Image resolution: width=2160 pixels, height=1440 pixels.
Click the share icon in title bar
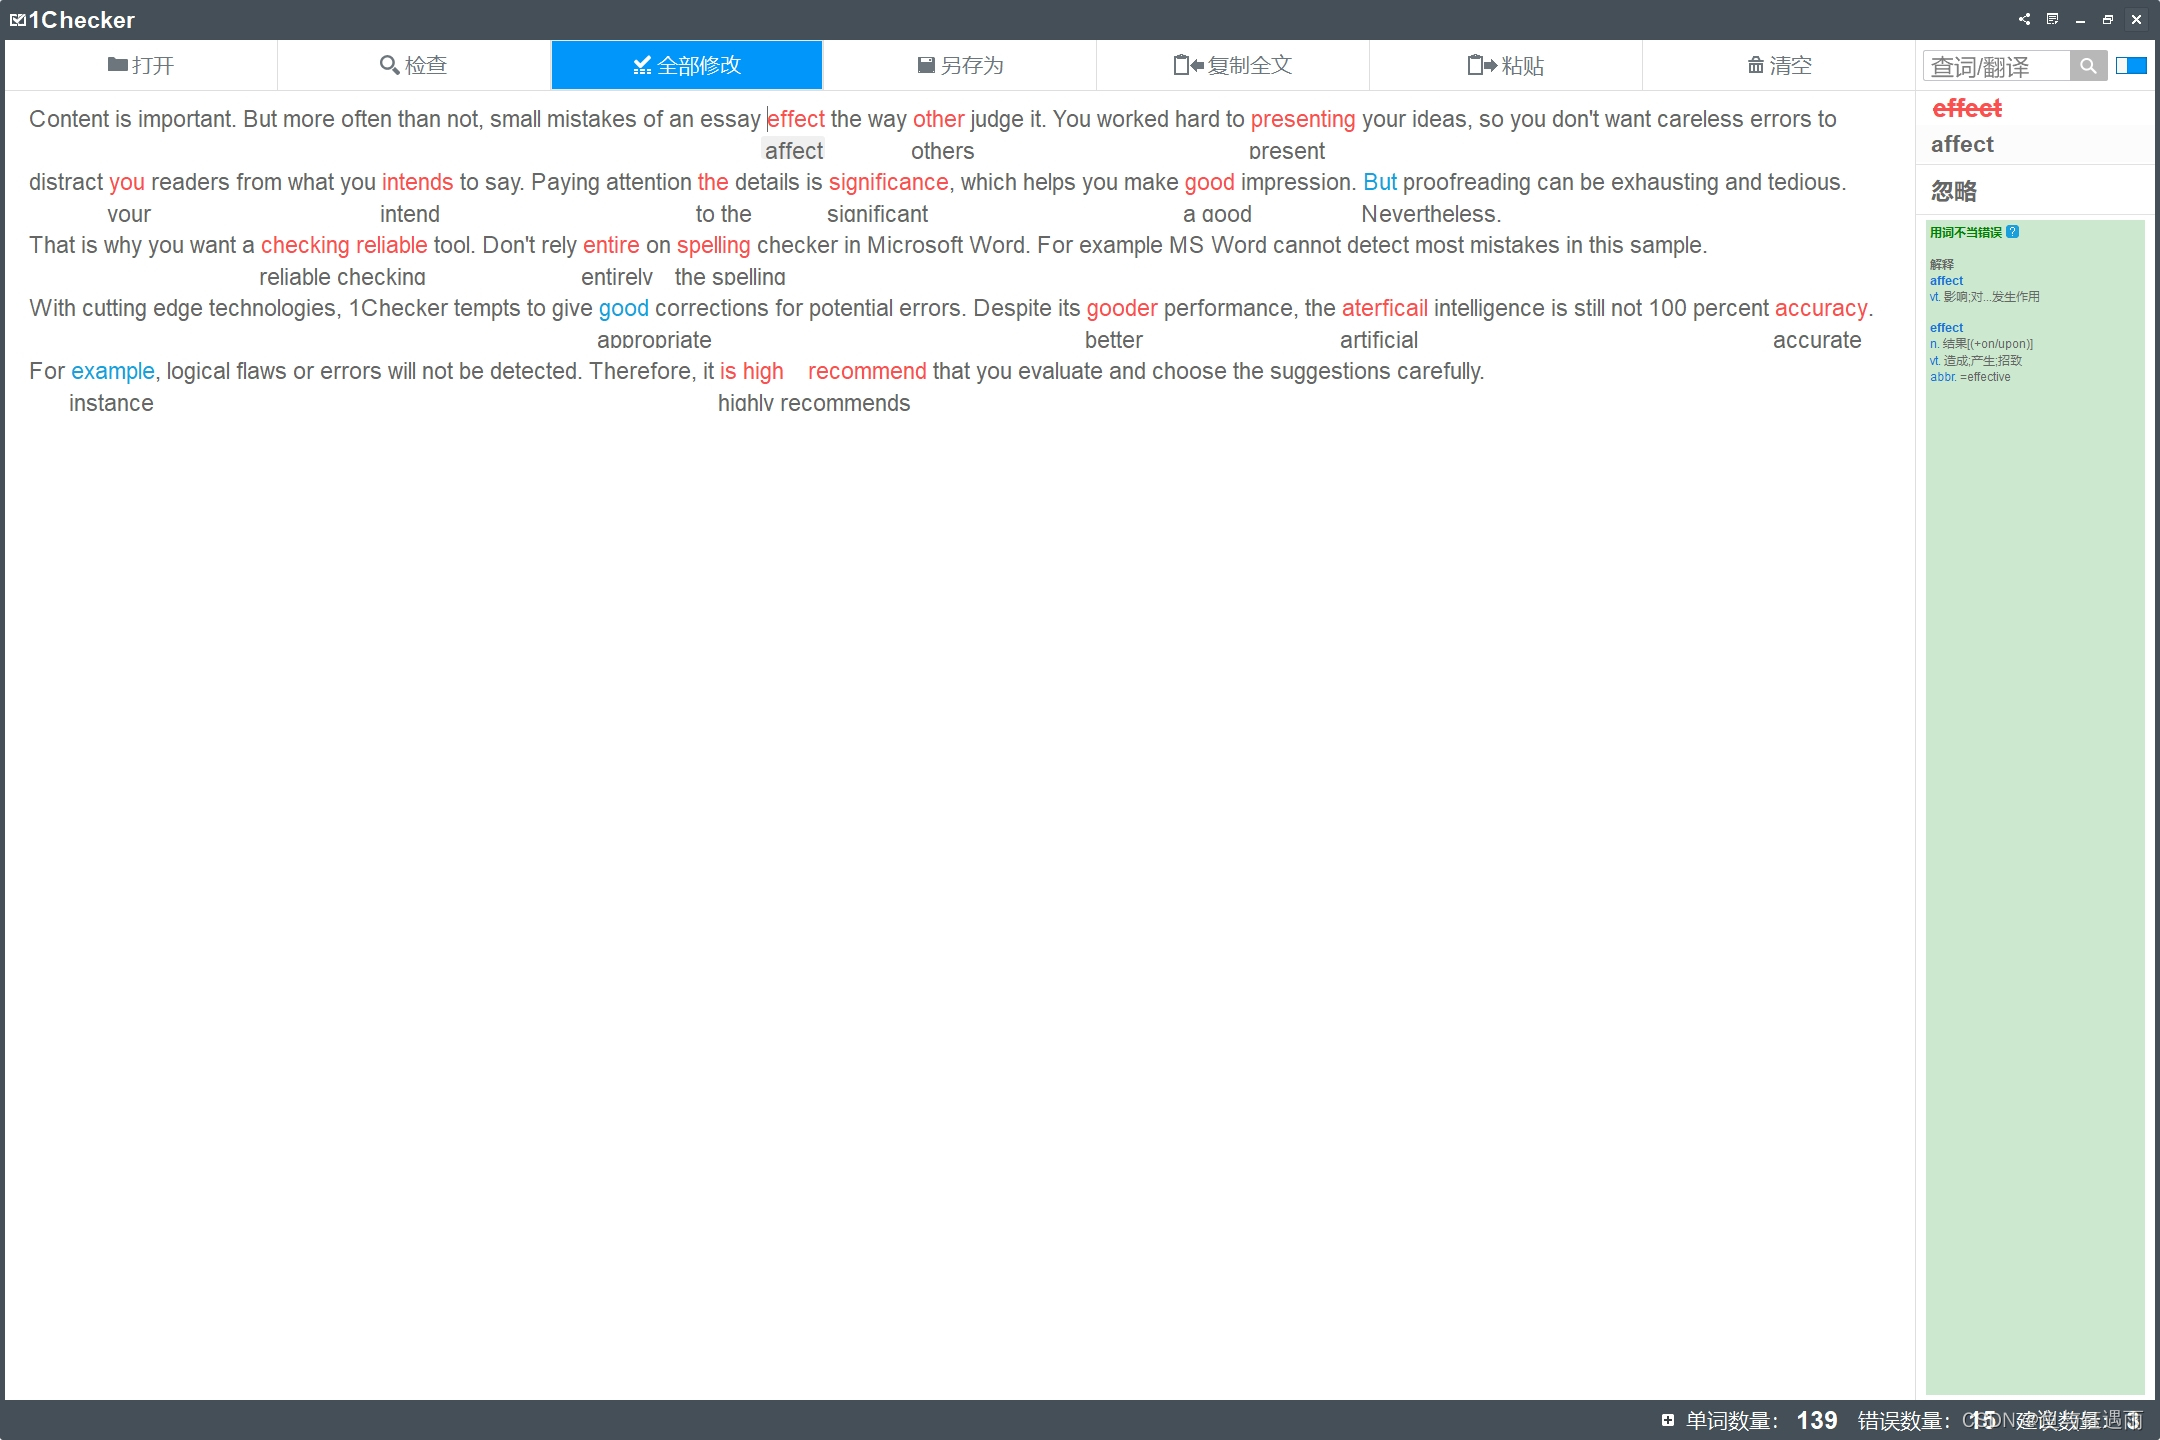pos(2024,19)
